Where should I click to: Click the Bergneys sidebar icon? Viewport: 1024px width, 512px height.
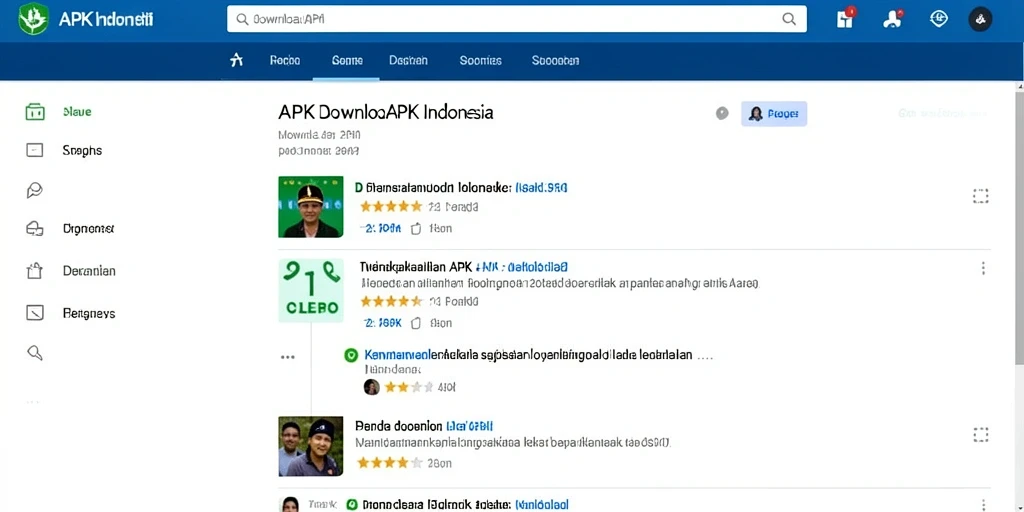(x=35, y=313)
